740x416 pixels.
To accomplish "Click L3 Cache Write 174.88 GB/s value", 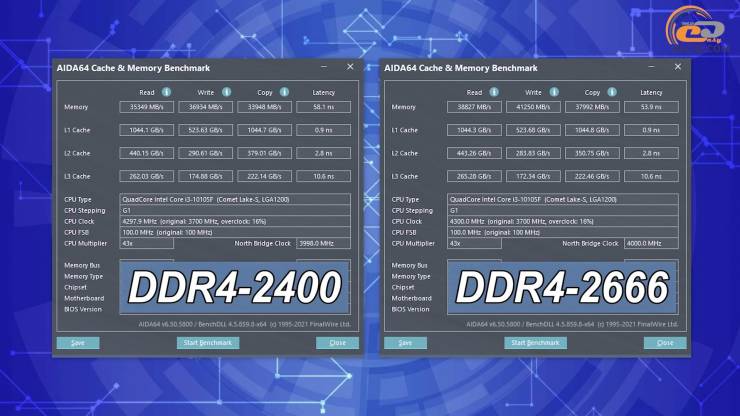I will tap(205, 177).
